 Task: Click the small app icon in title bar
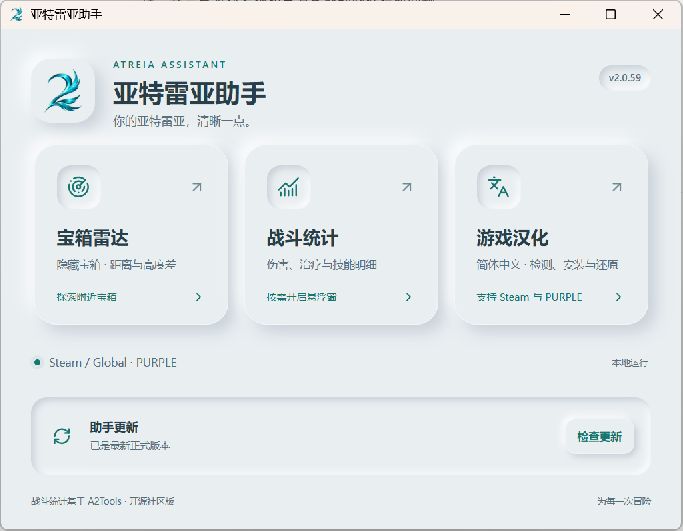17,14
